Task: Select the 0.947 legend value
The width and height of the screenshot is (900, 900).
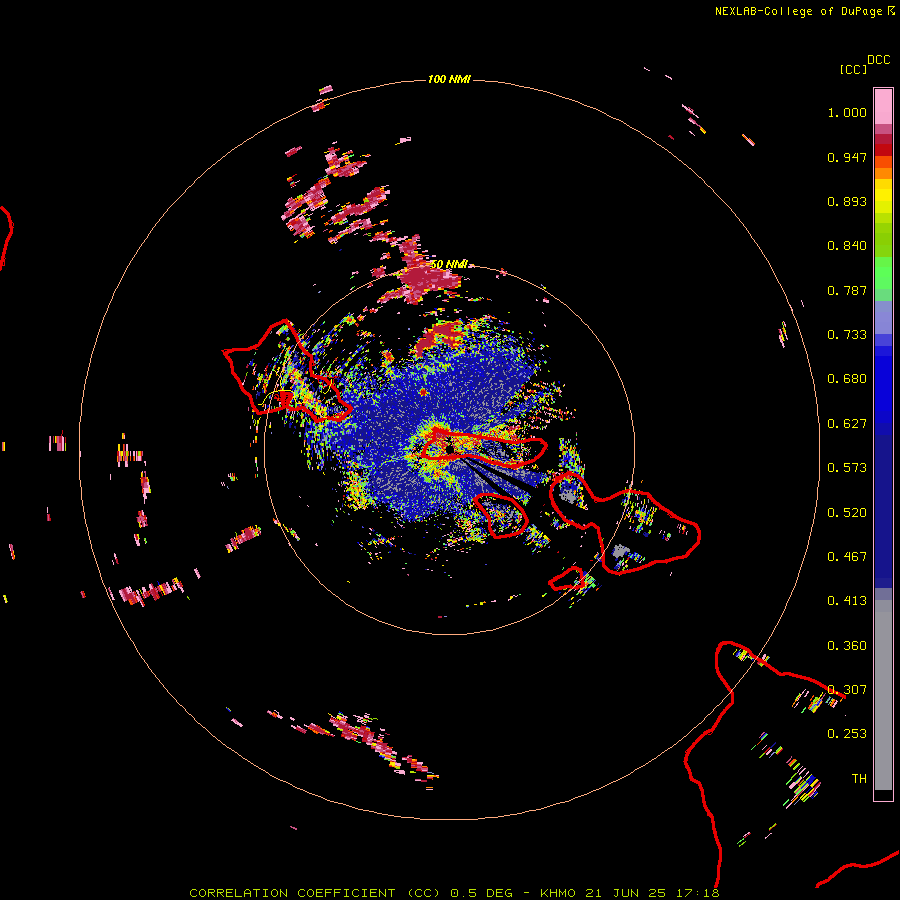Action: click(x=847, y=157)
